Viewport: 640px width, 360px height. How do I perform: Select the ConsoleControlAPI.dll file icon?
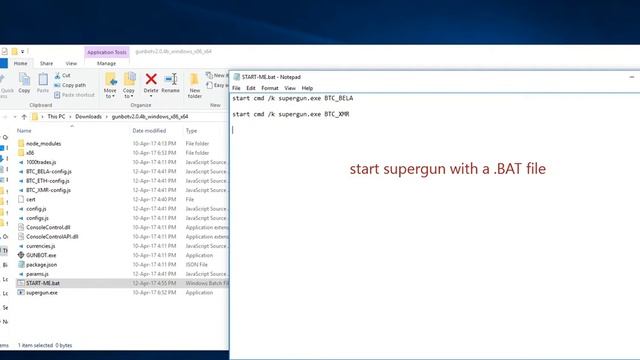(21, 236)
